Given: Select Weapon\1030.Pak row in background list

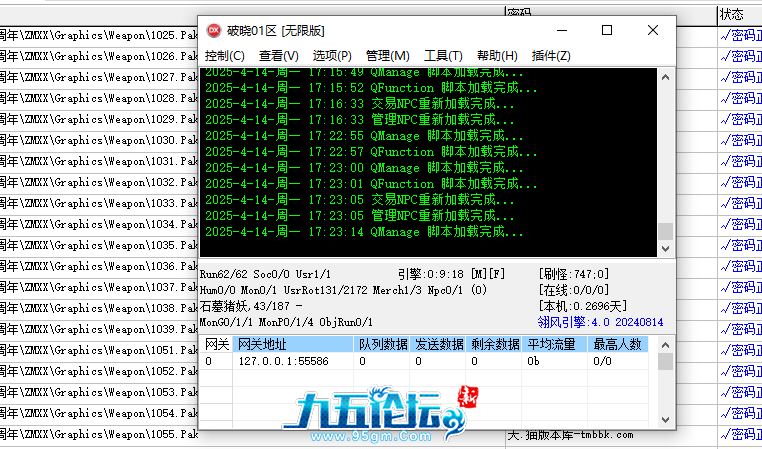Looking at the screenshot, I should pos(99,140).
